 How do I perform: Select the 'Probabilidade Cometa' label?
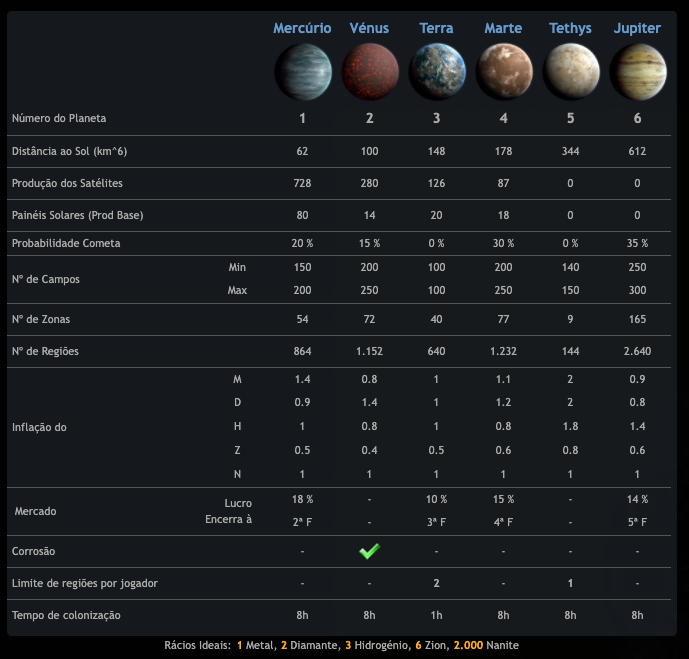point(66,243)
